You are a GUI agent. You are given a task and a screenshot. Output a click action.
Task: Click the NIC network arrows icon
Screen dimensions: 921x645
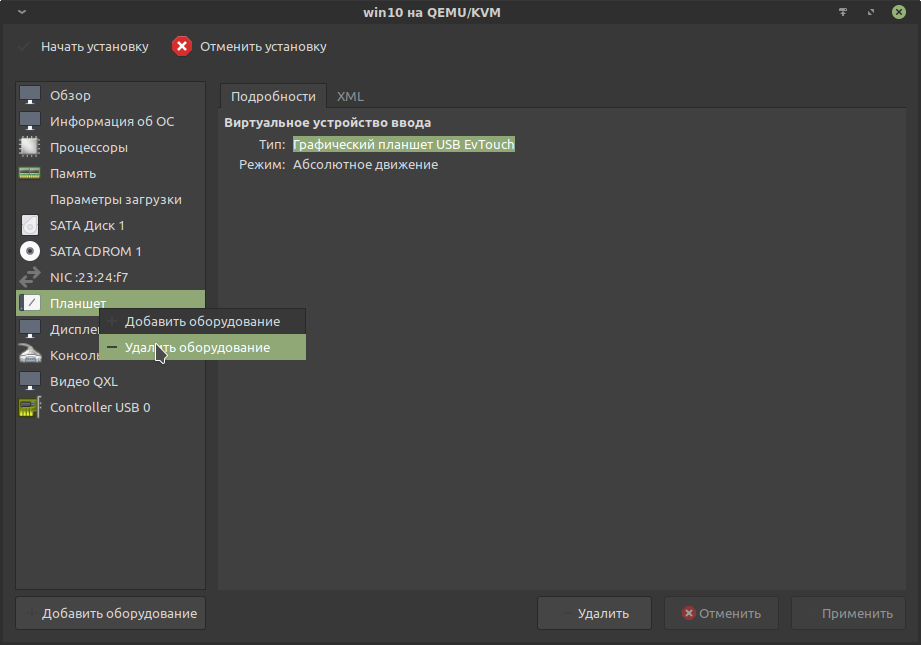pyautogui.click(x=30, y=277)
